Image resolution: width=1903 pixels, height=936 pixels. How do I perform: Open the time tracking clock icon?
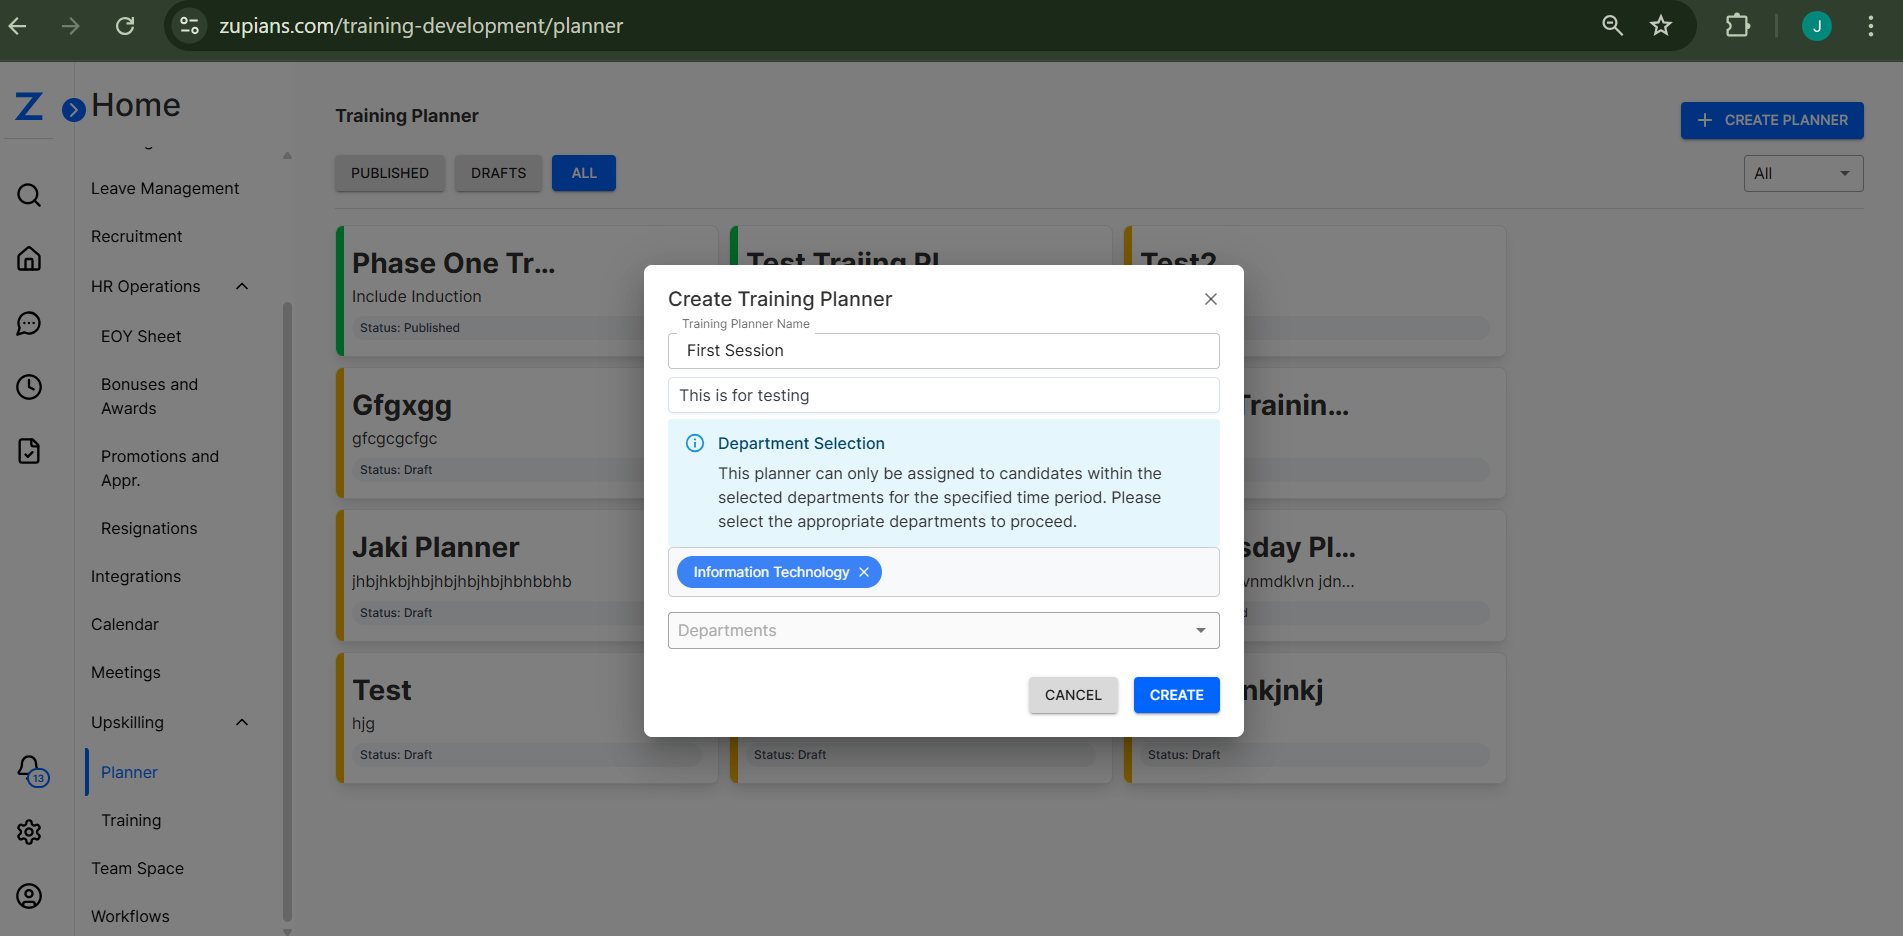29,387
